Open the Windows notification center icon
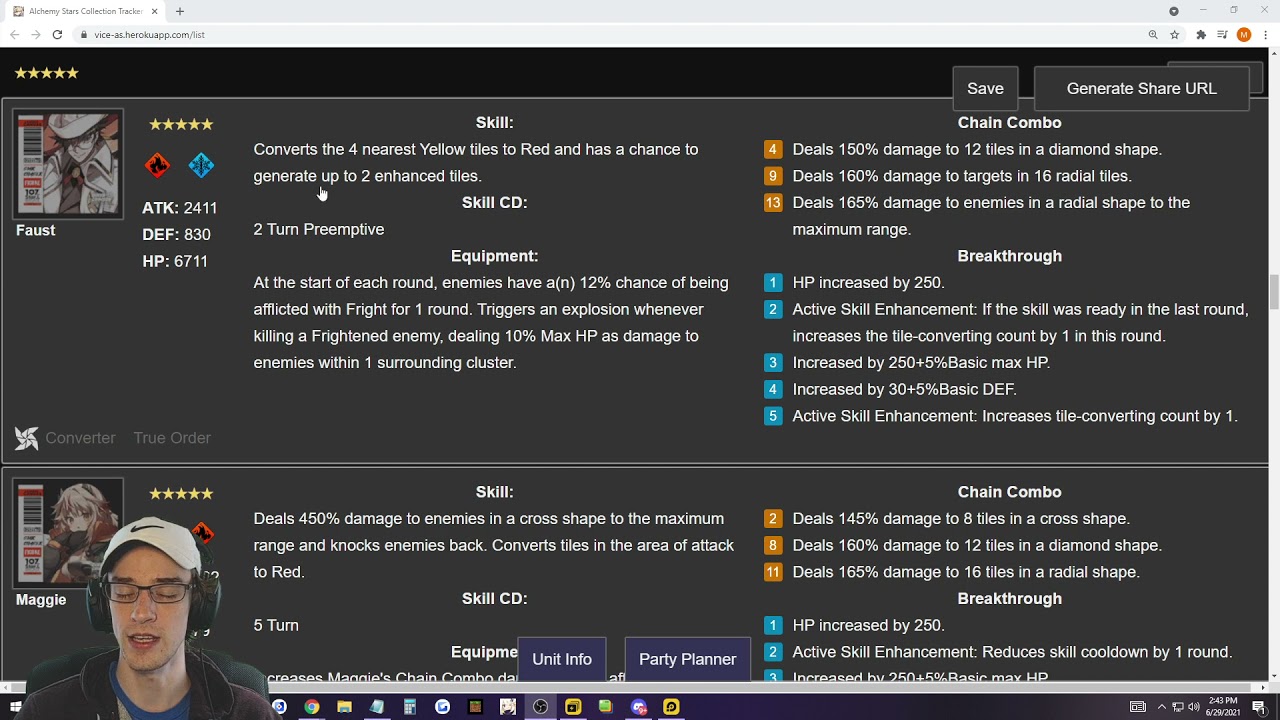 tap(1259, 707)
